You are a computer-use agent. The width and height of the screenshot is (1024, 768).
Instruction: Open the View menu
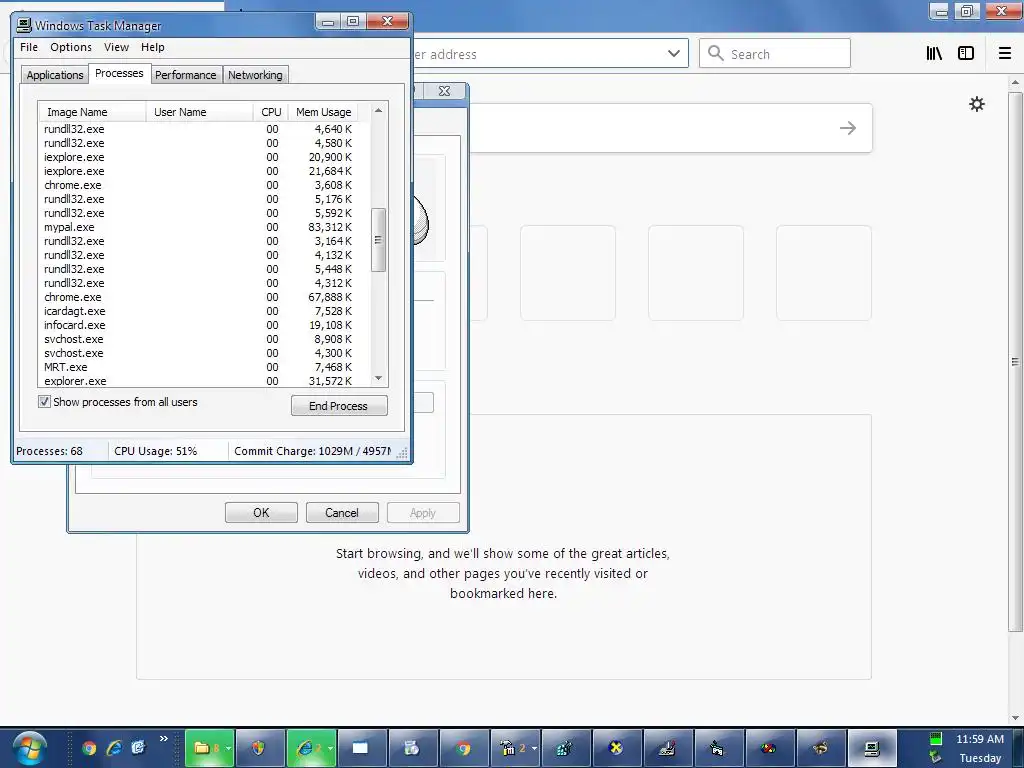pyautogui.click(x=116, y=47)
